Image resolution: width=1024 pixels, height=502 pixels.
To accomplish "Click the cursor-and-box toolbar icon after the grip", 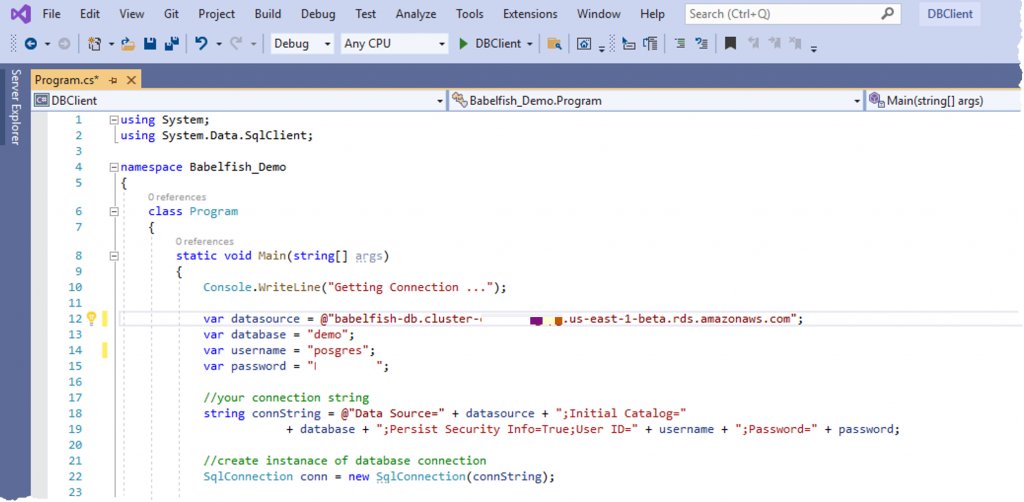I will [x=628, y=44].
